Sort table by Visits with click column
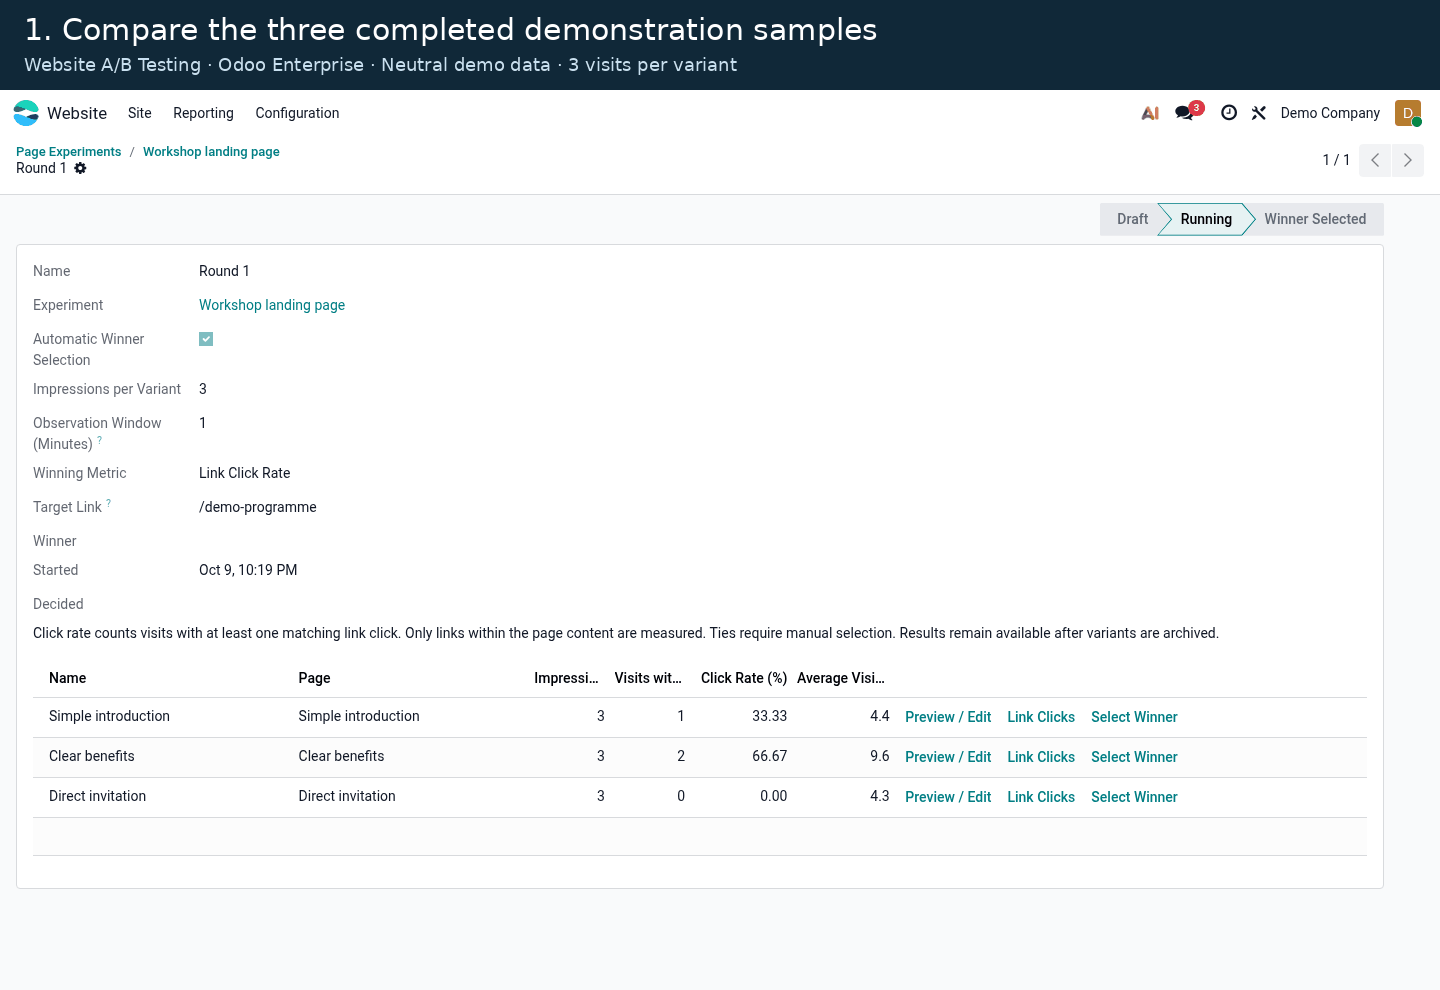1440x990 pixels. (x=648, y=678)
